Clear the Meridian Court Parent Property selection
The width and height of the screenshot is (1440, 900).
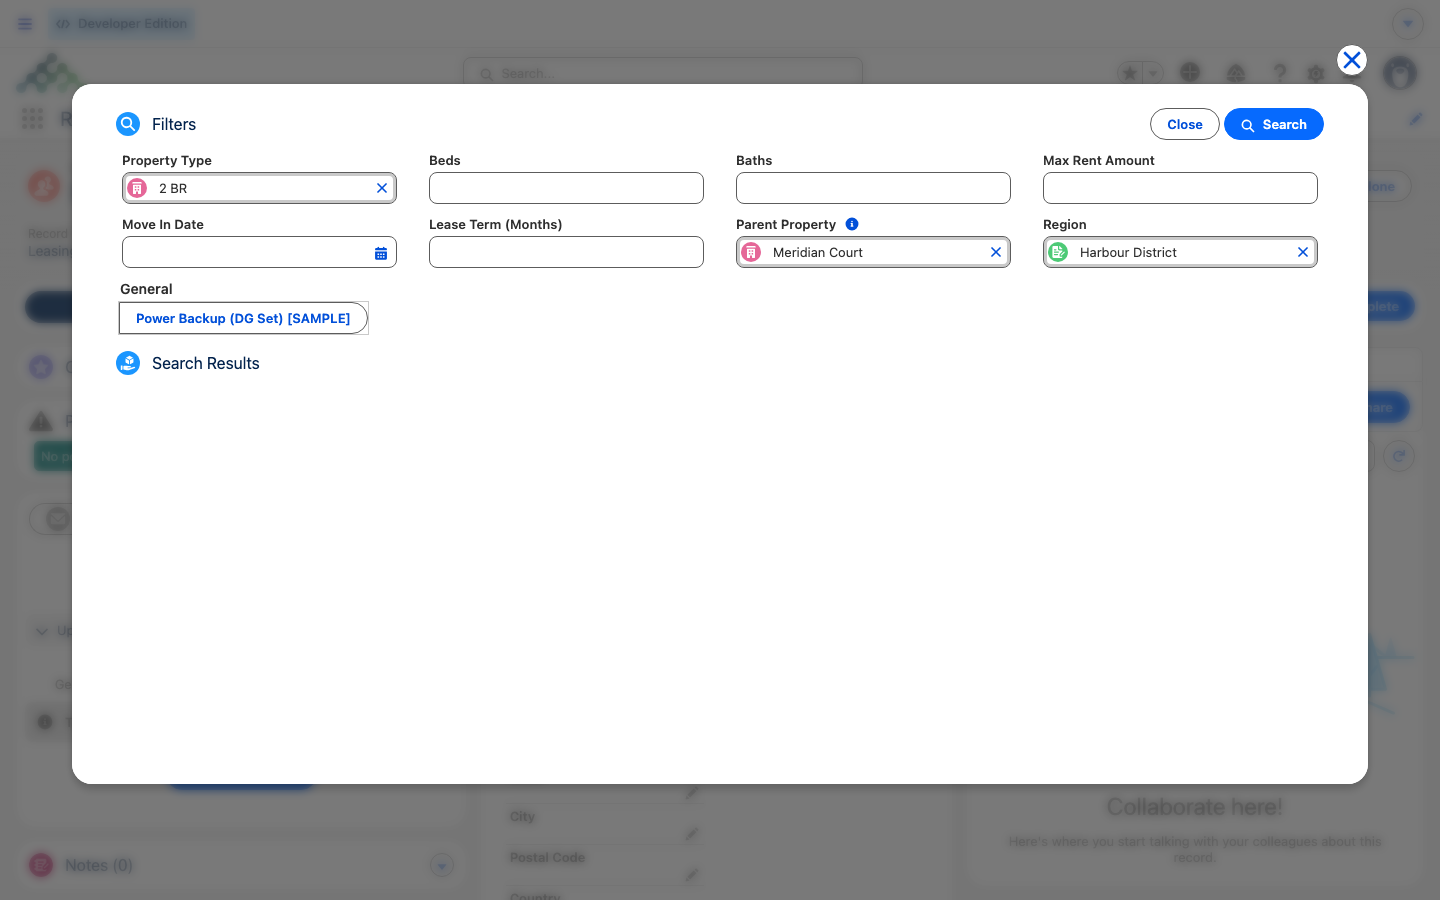996,252
